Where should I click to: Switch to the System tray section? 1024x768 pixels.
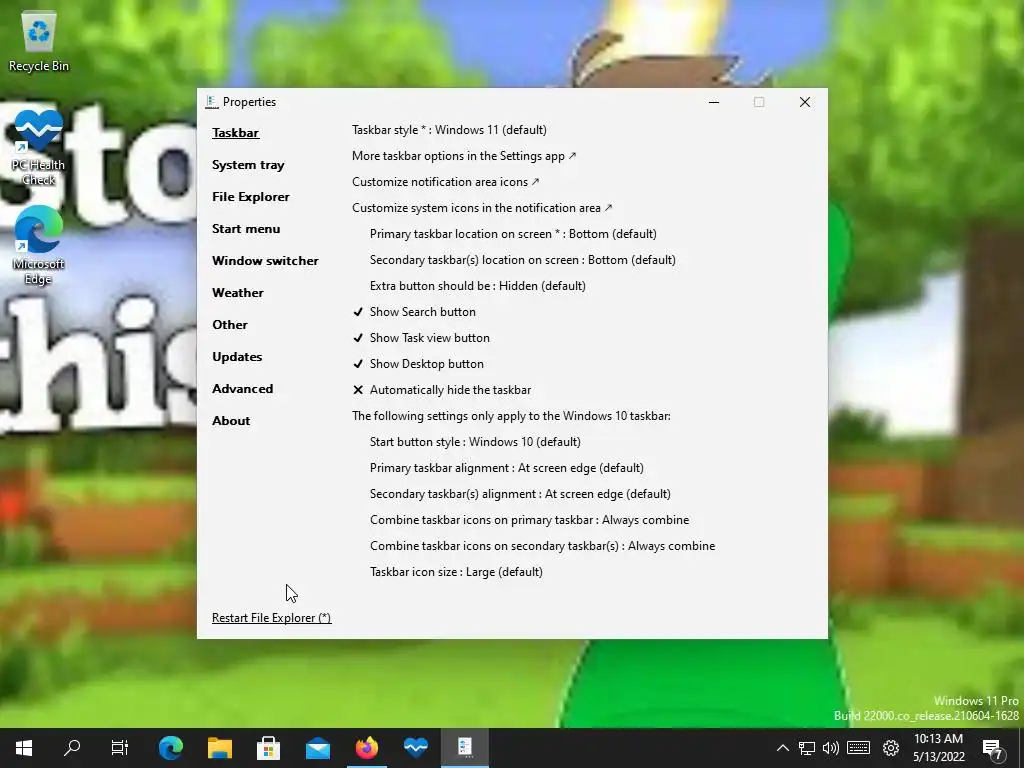pos(248,165)
